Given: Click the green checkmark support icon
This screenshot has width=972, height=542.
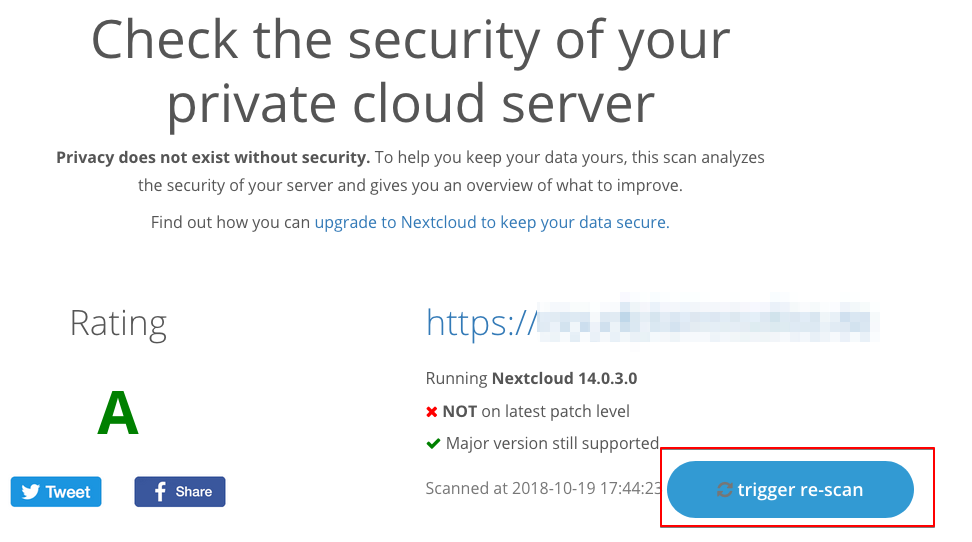Looking at the screenshot, I should 433,444.
